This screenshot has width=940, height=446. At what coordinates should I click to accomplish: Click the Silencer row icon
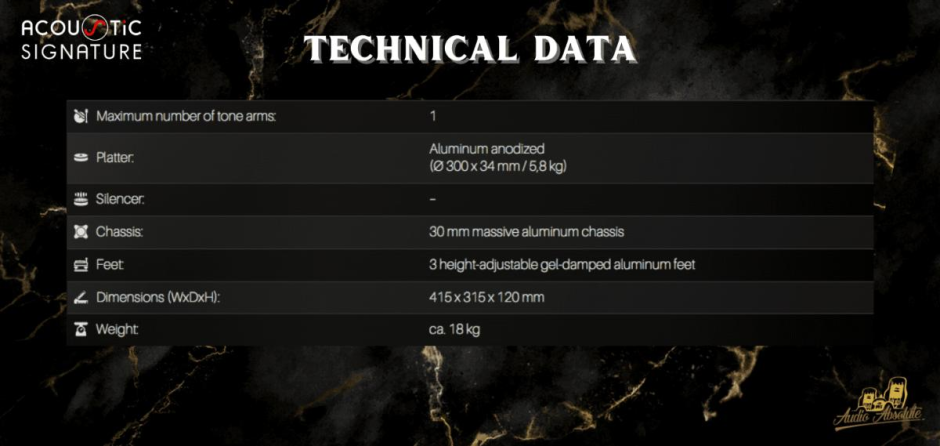coord(81,199)
